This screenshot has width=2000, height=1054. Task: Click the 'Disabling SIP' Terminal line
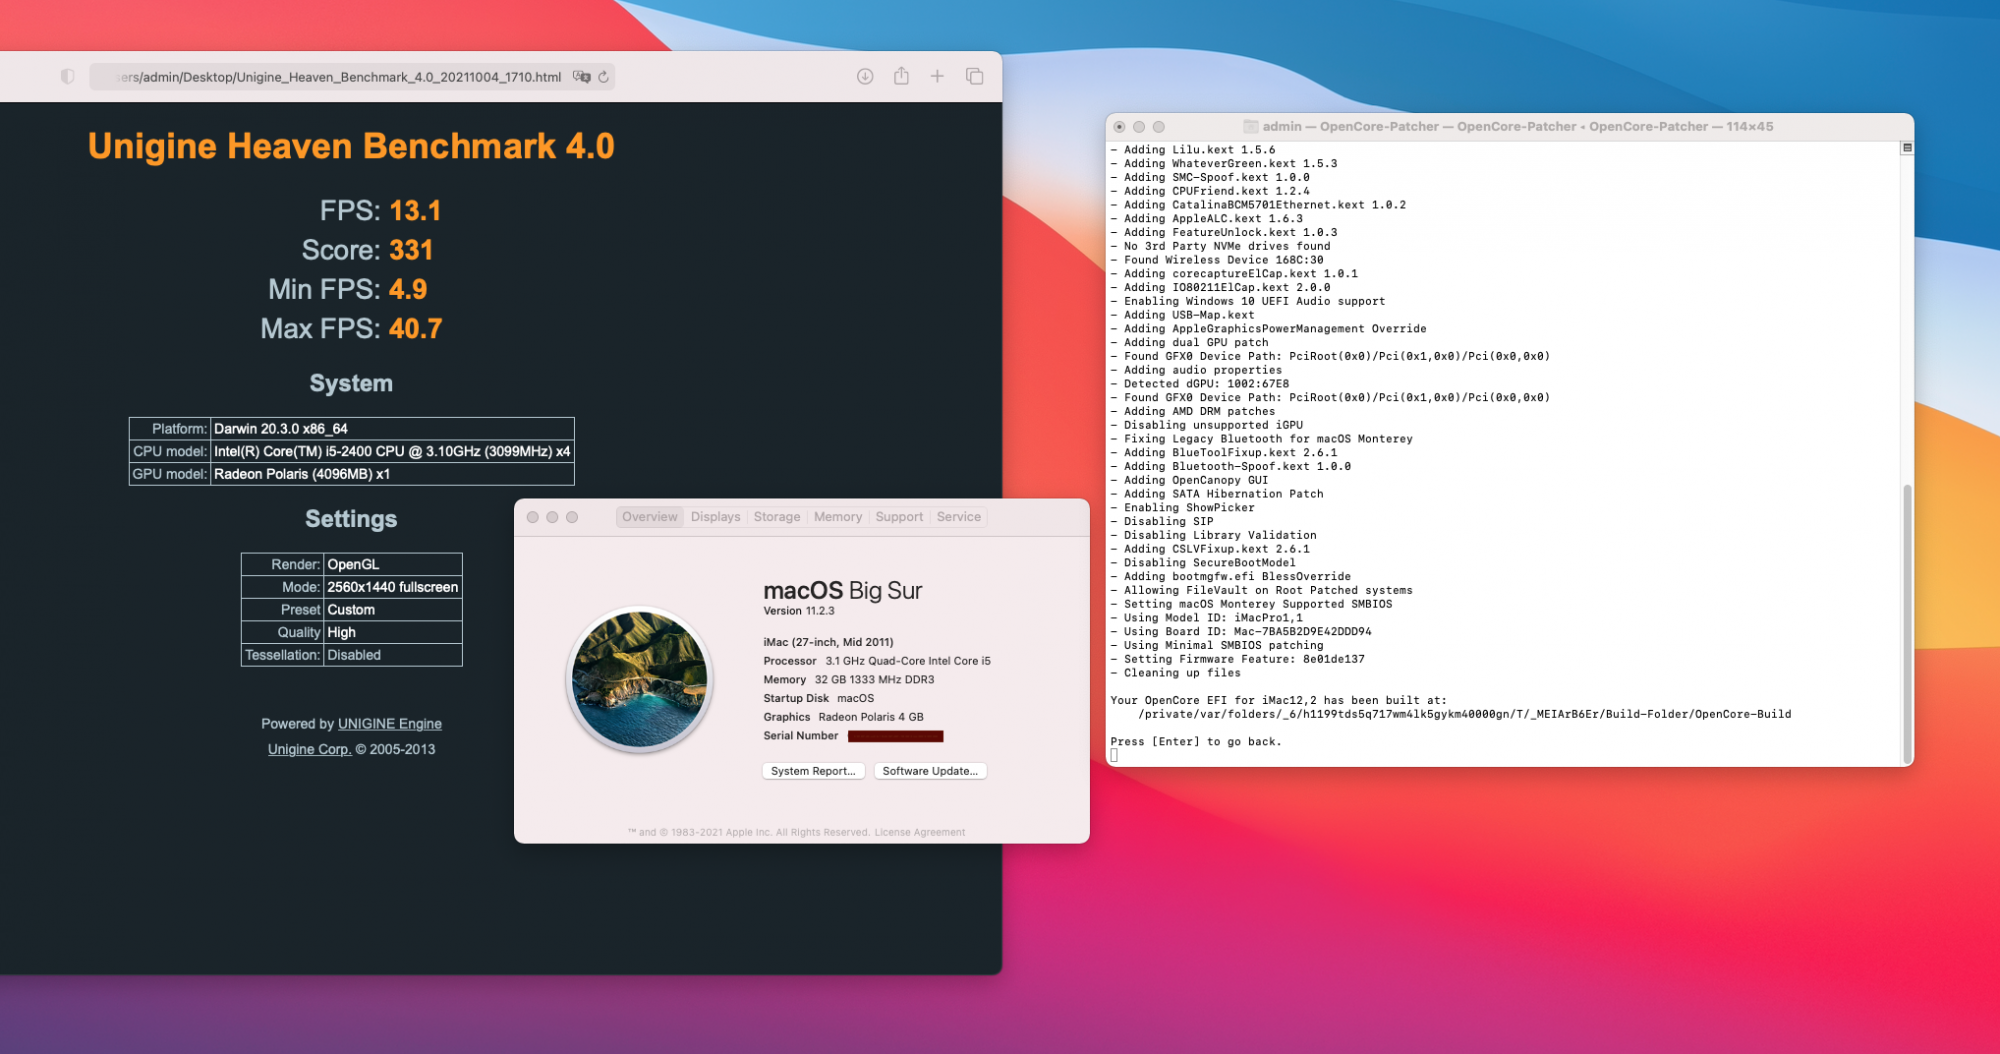coord(1162,522)
